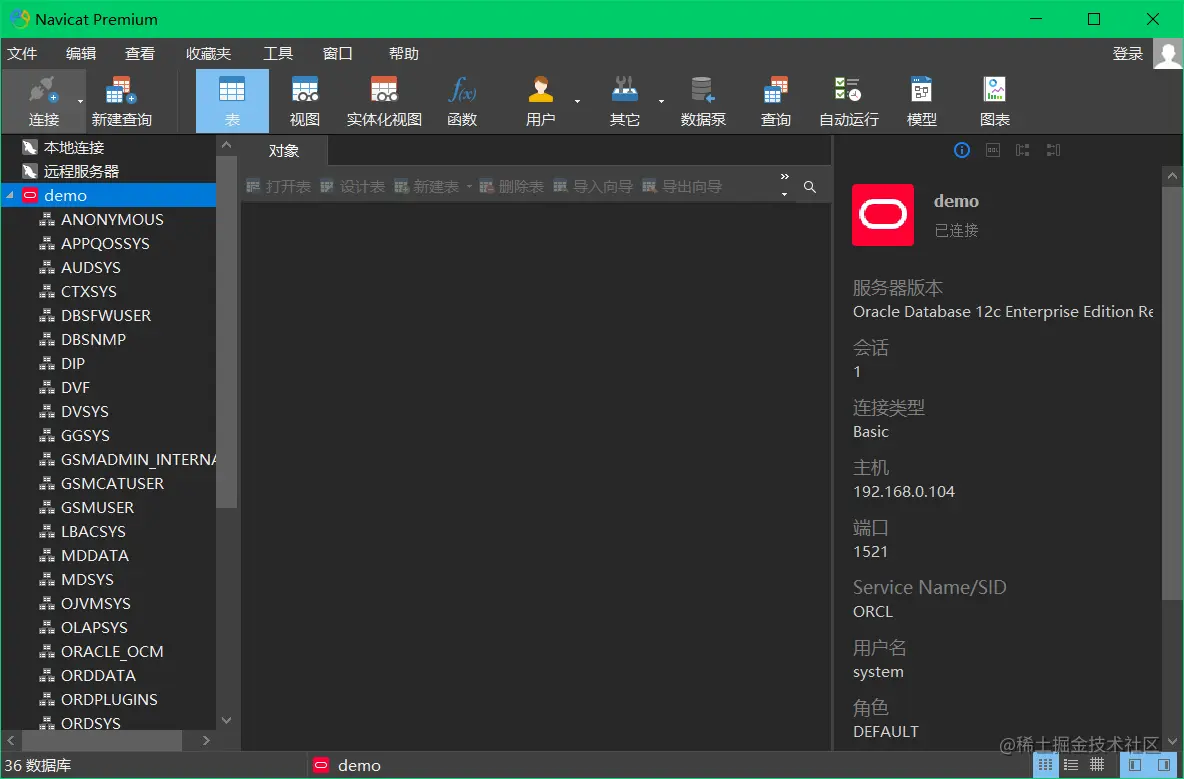Open the 用户 button dropdown arrow
Image resolution: width=1184 pixels, height=779 pixels.
click(x=578, y=101)
